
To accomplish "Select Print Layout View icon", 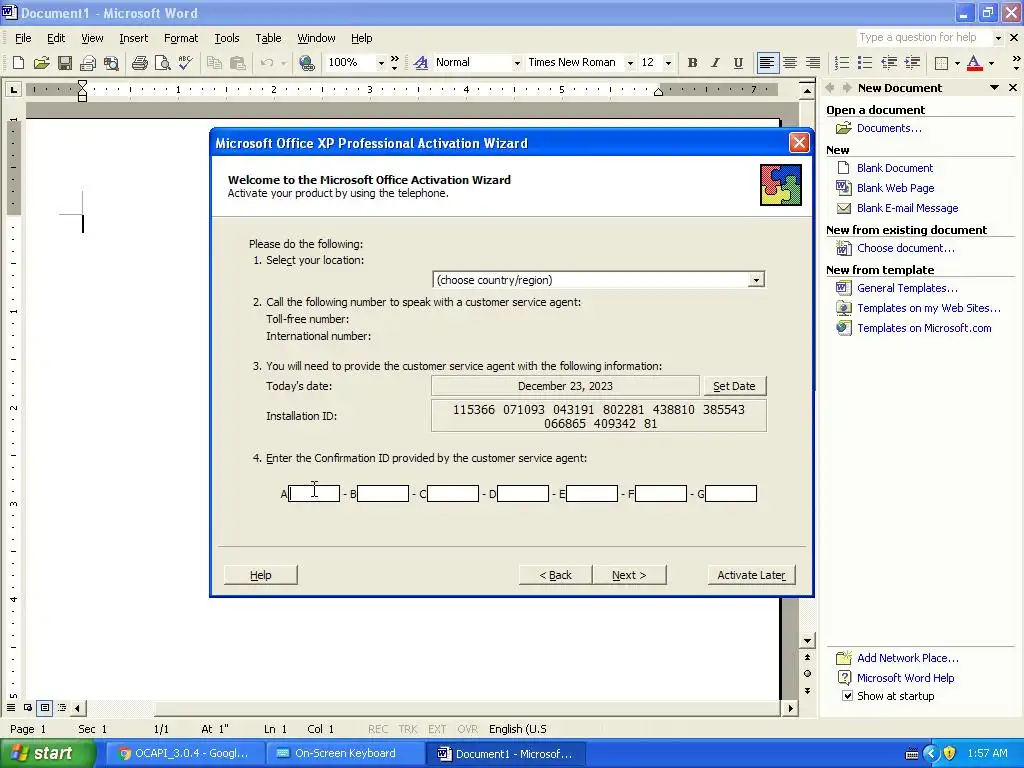I will point(45,707).
